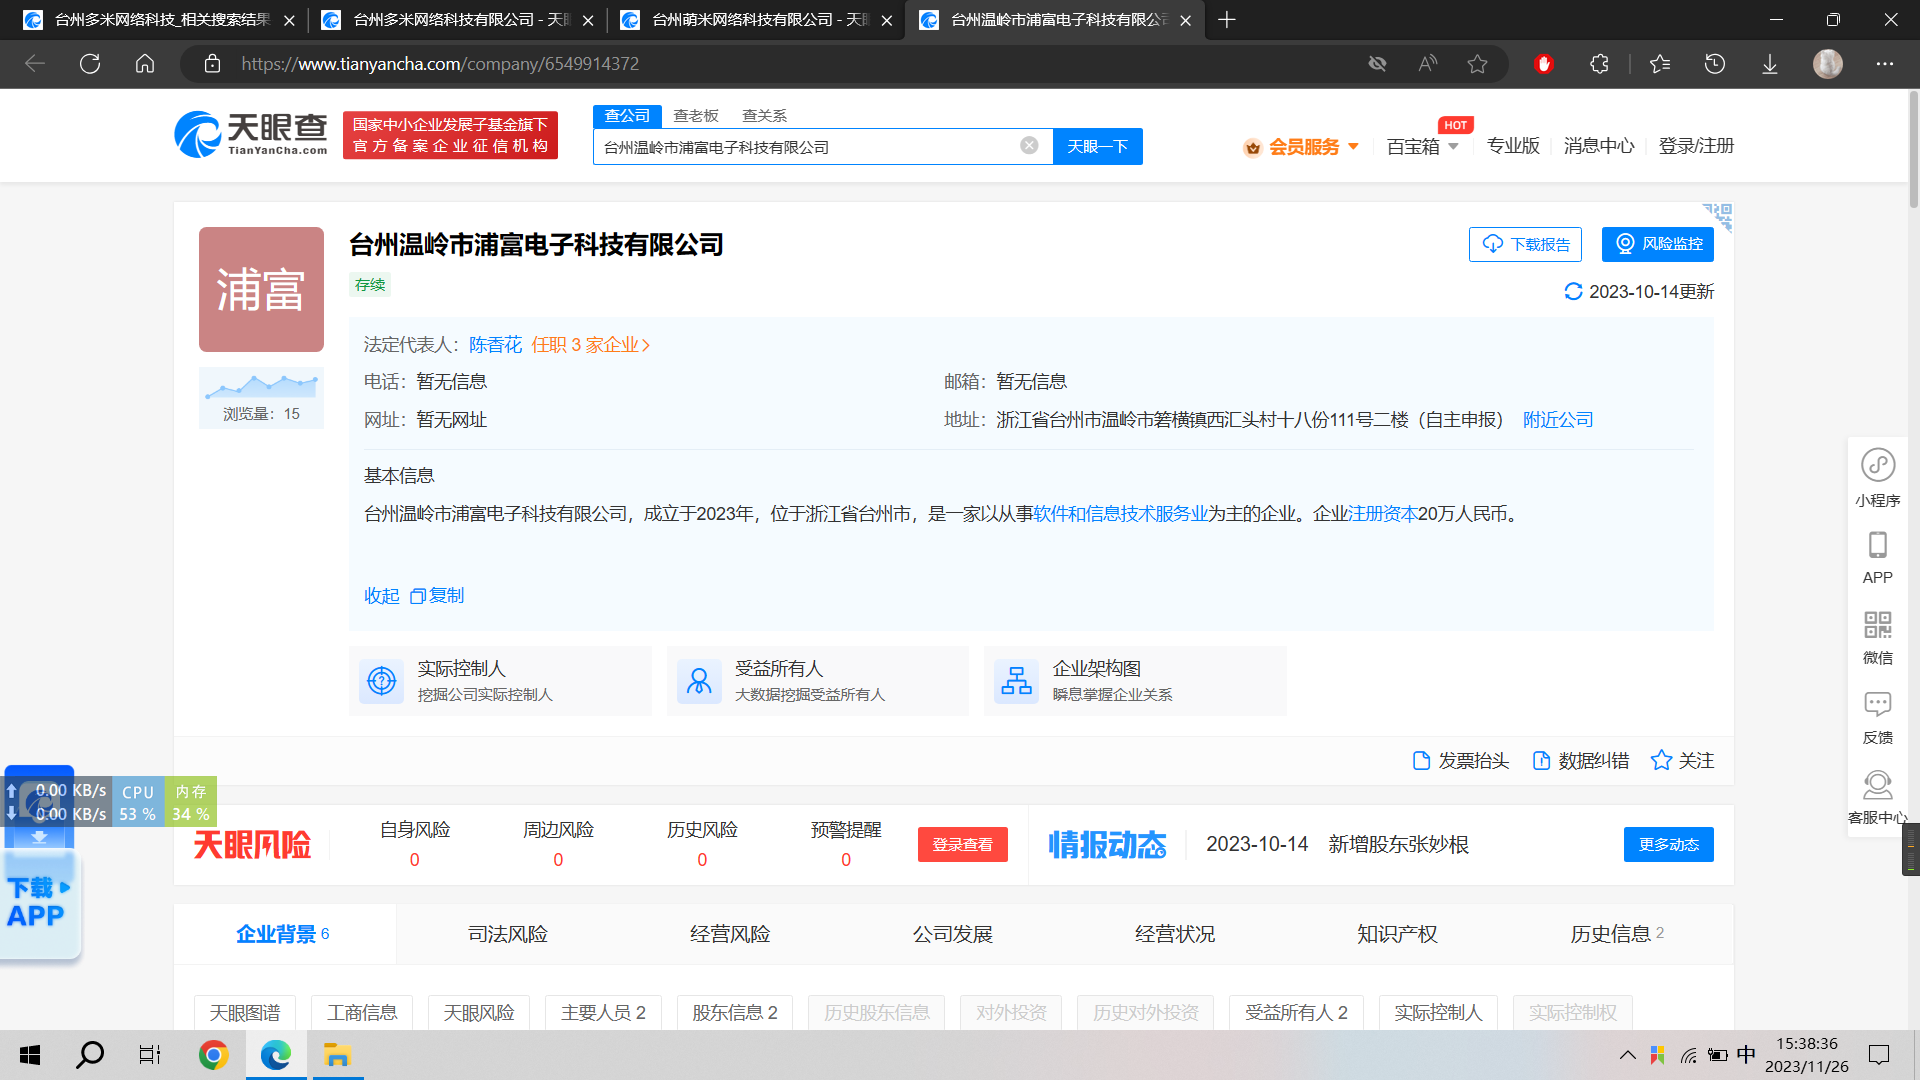Open the 发票抬头 link
This screenshot has width=1920, height=1080.
click(1460, 761)
